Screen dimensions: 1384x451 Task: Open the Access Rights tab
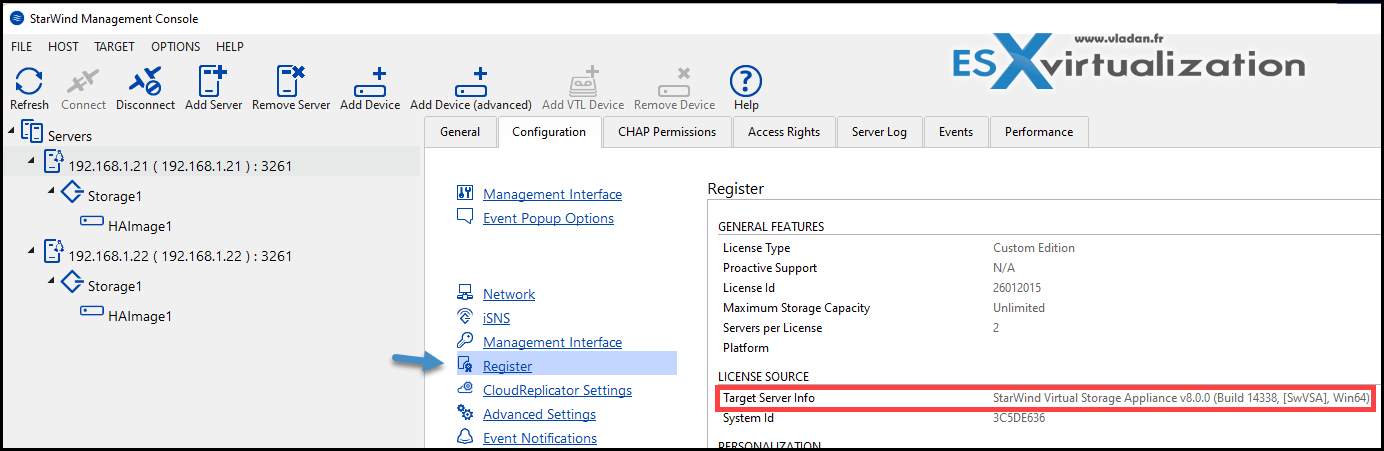(x=784, y=132)
